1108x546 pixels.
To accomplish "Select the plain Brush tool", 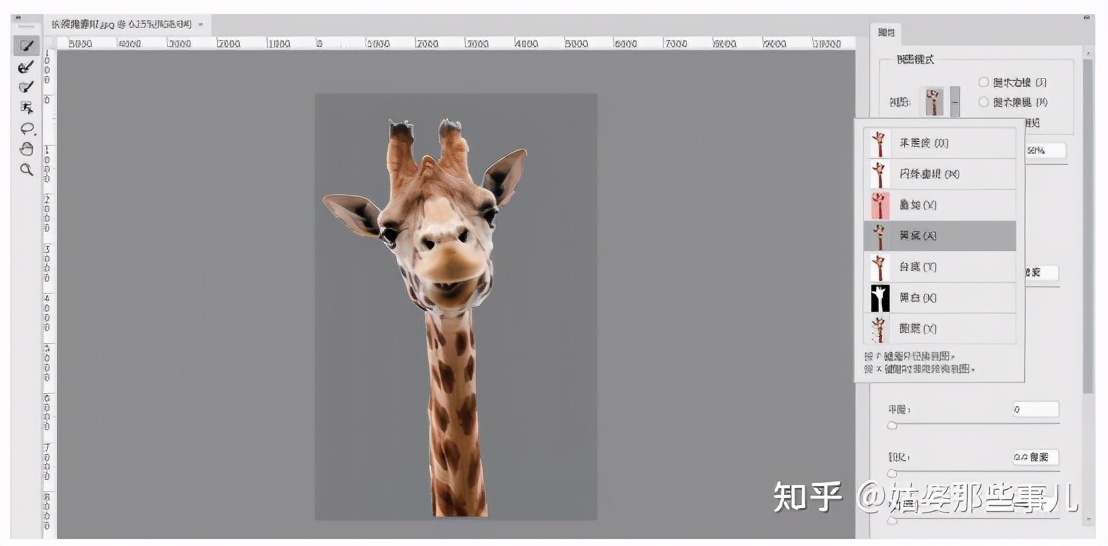I will pos(27,87).
